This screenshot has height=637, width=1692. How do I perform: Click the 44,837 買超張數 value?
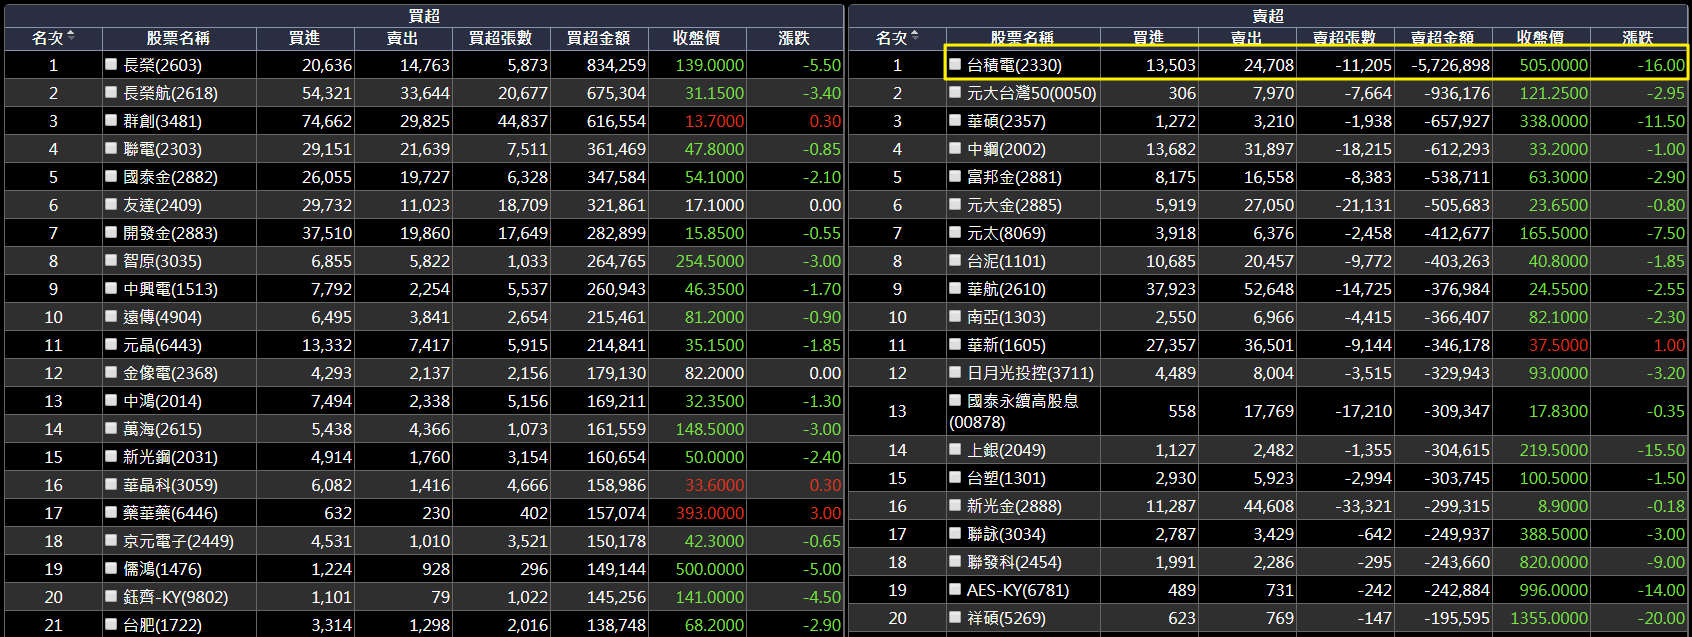click(x=522, y=121)
